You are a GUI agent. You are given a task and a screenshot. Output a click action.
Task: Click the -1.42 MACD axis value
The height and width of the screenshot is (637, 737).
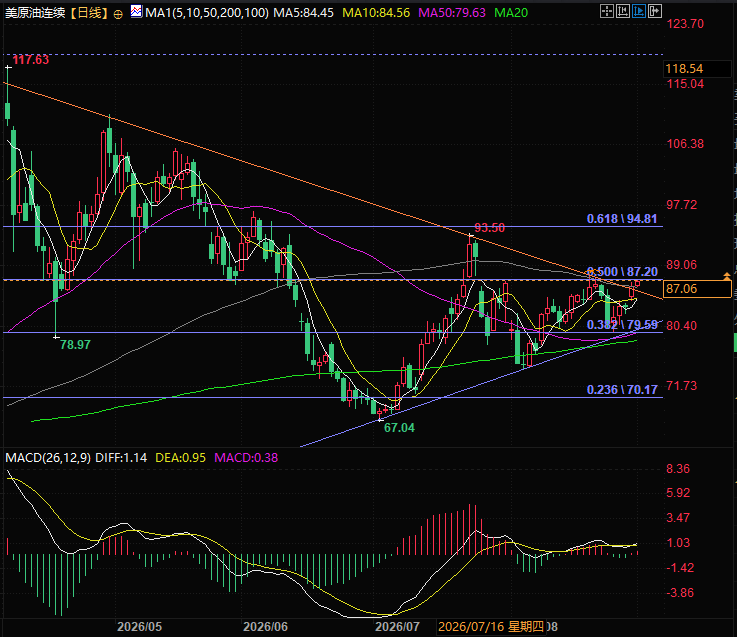tap(680, 568)
